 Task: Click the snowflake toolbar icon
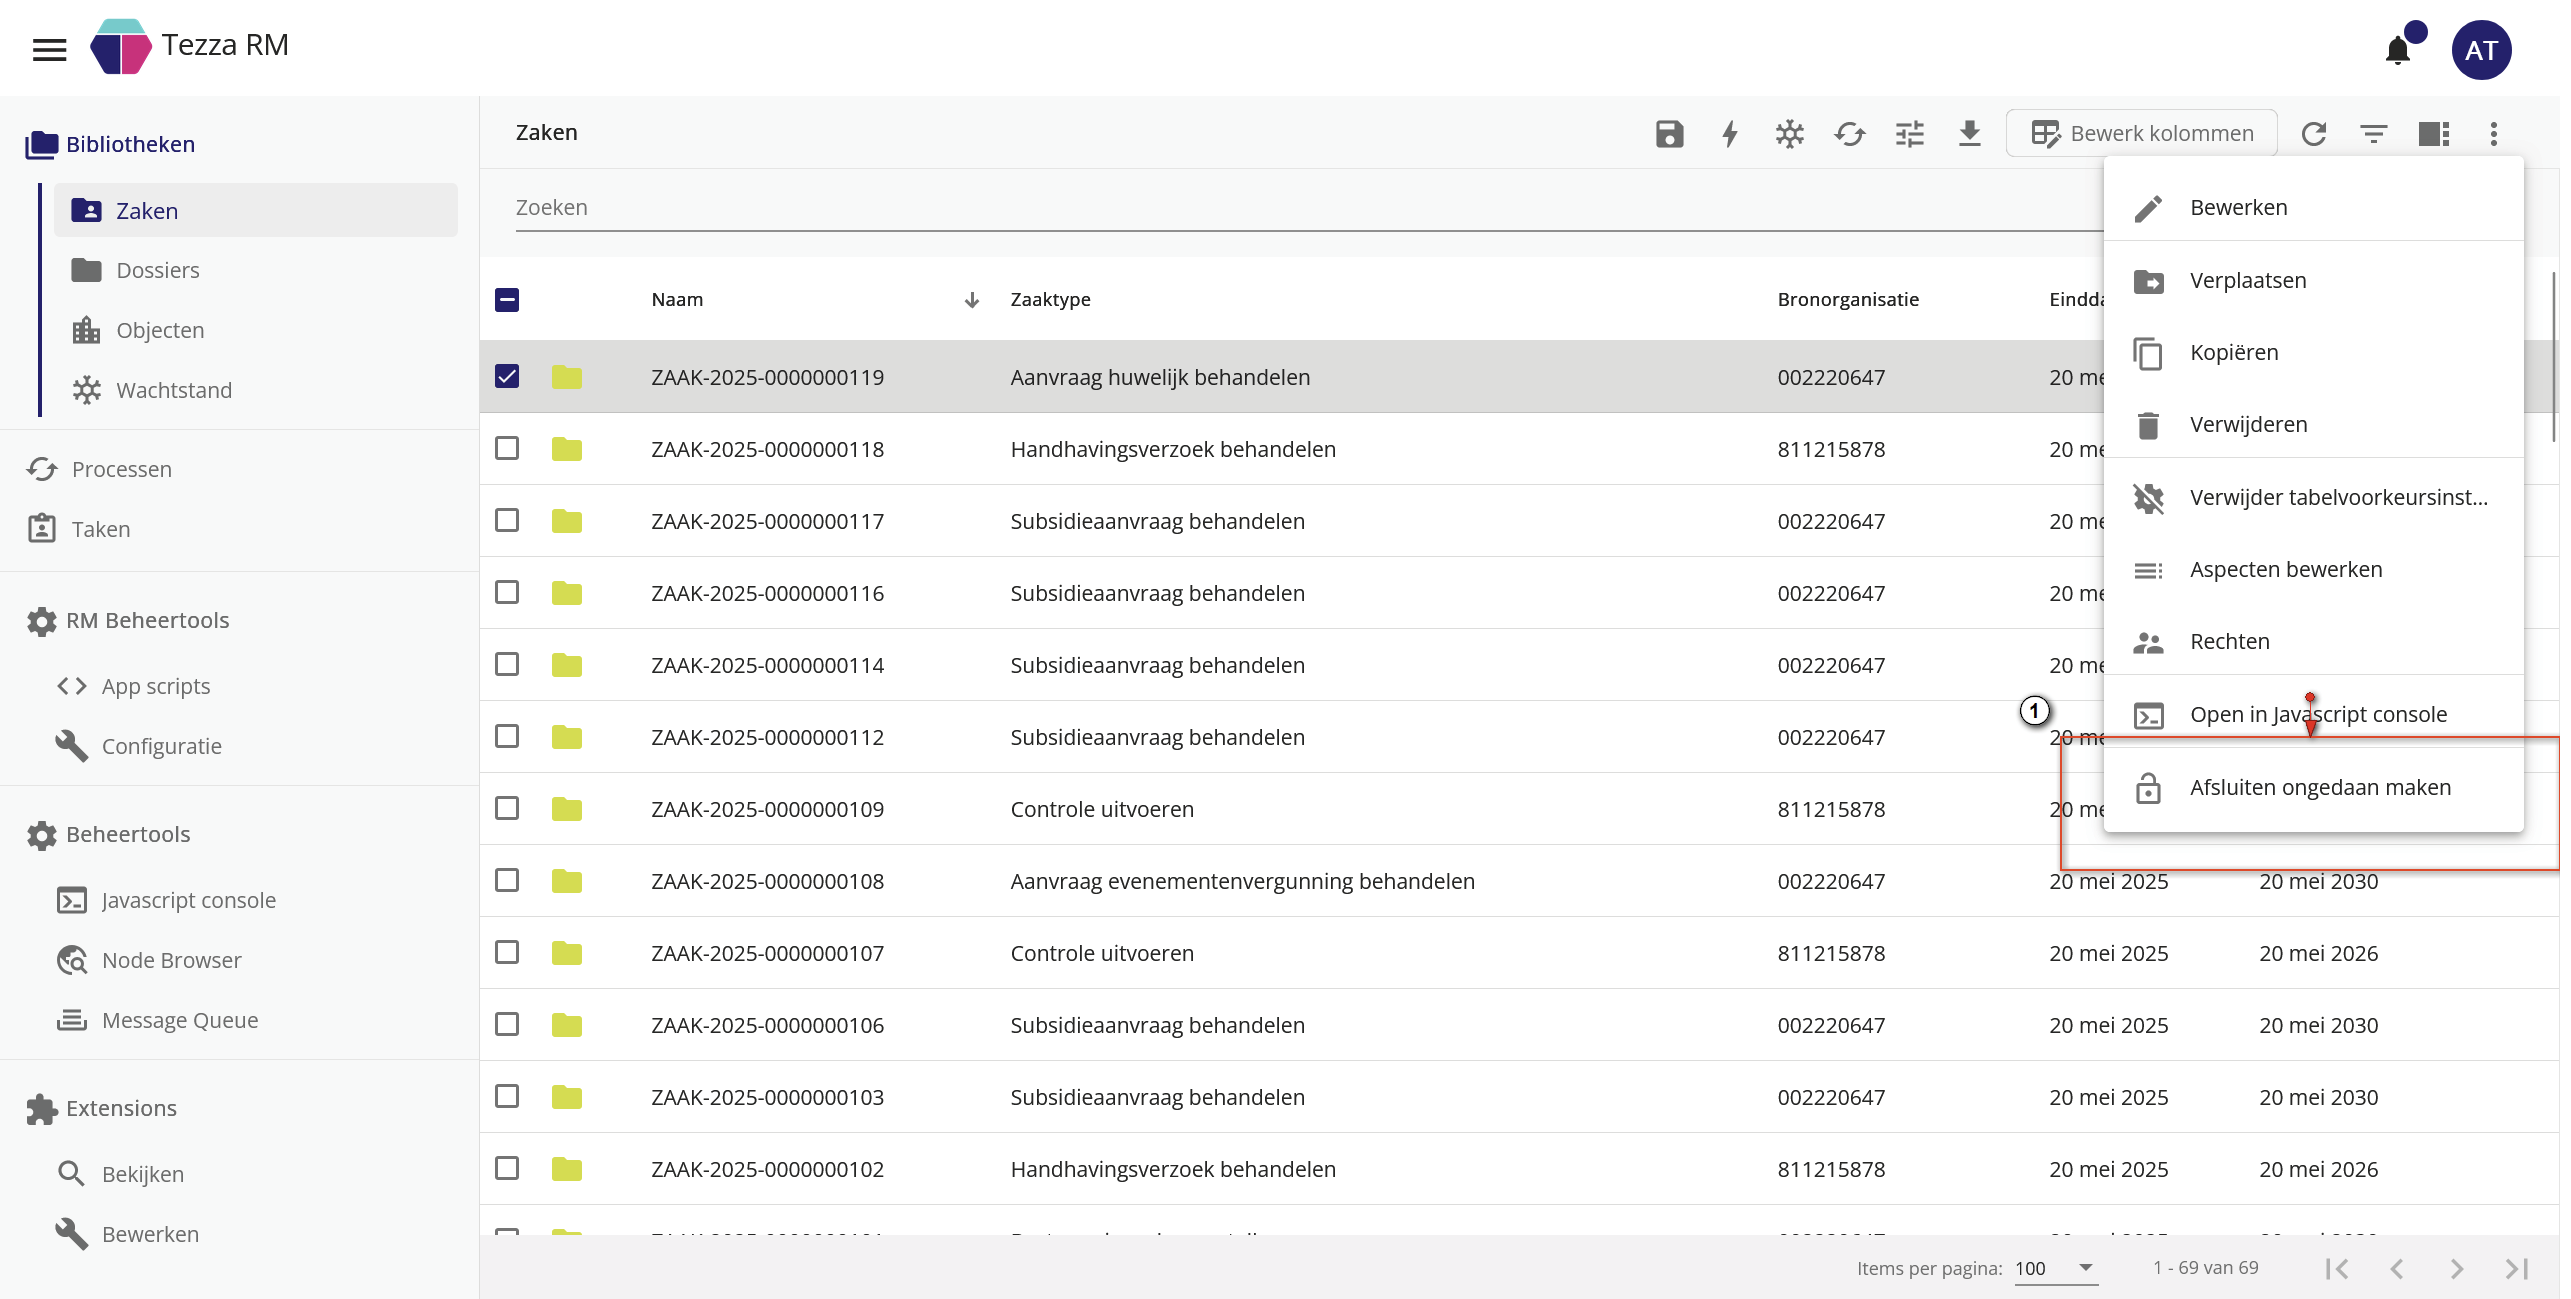[1789, 133]
